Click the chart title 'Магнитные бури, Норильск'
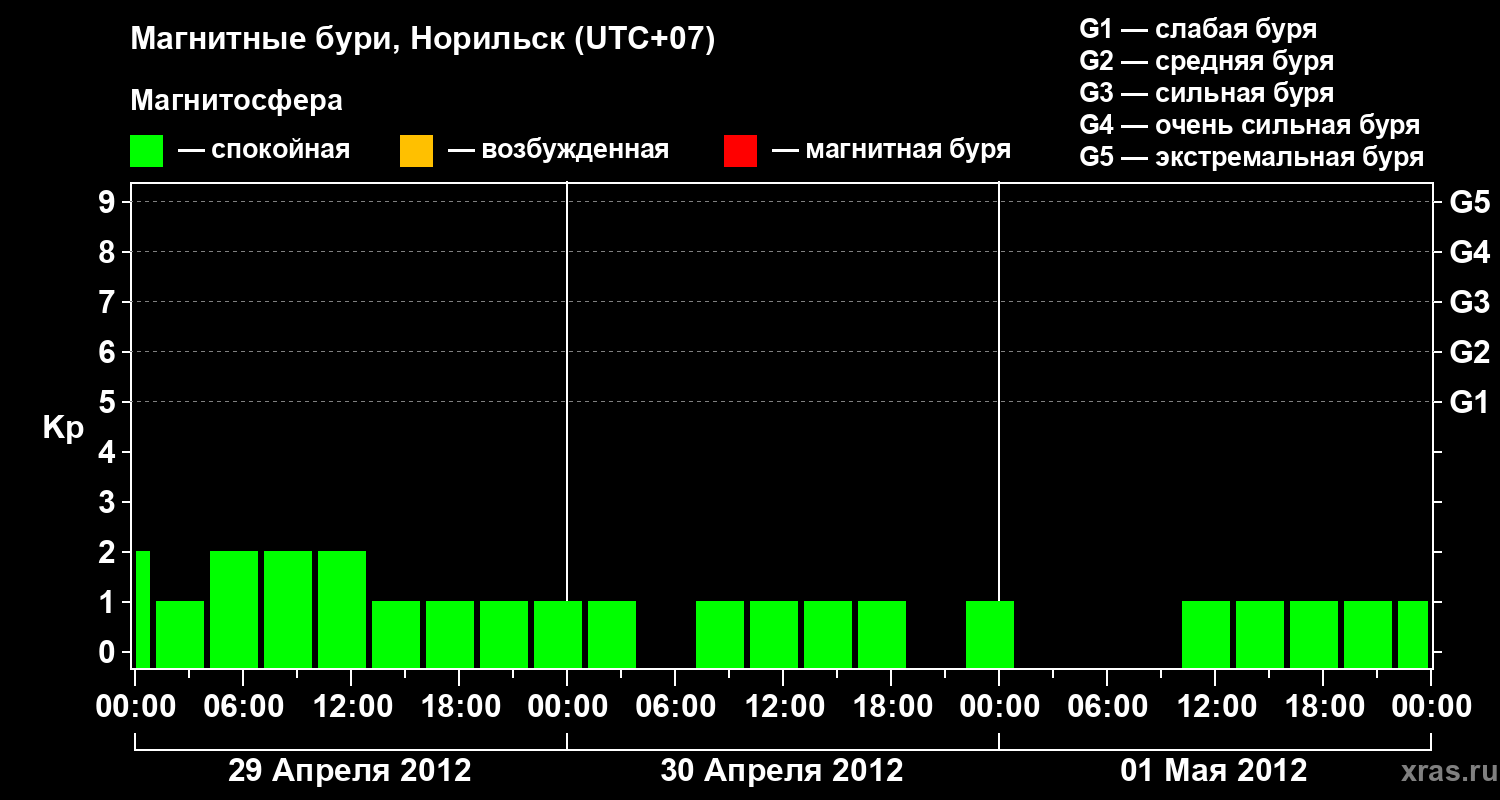 pos(351,40)
